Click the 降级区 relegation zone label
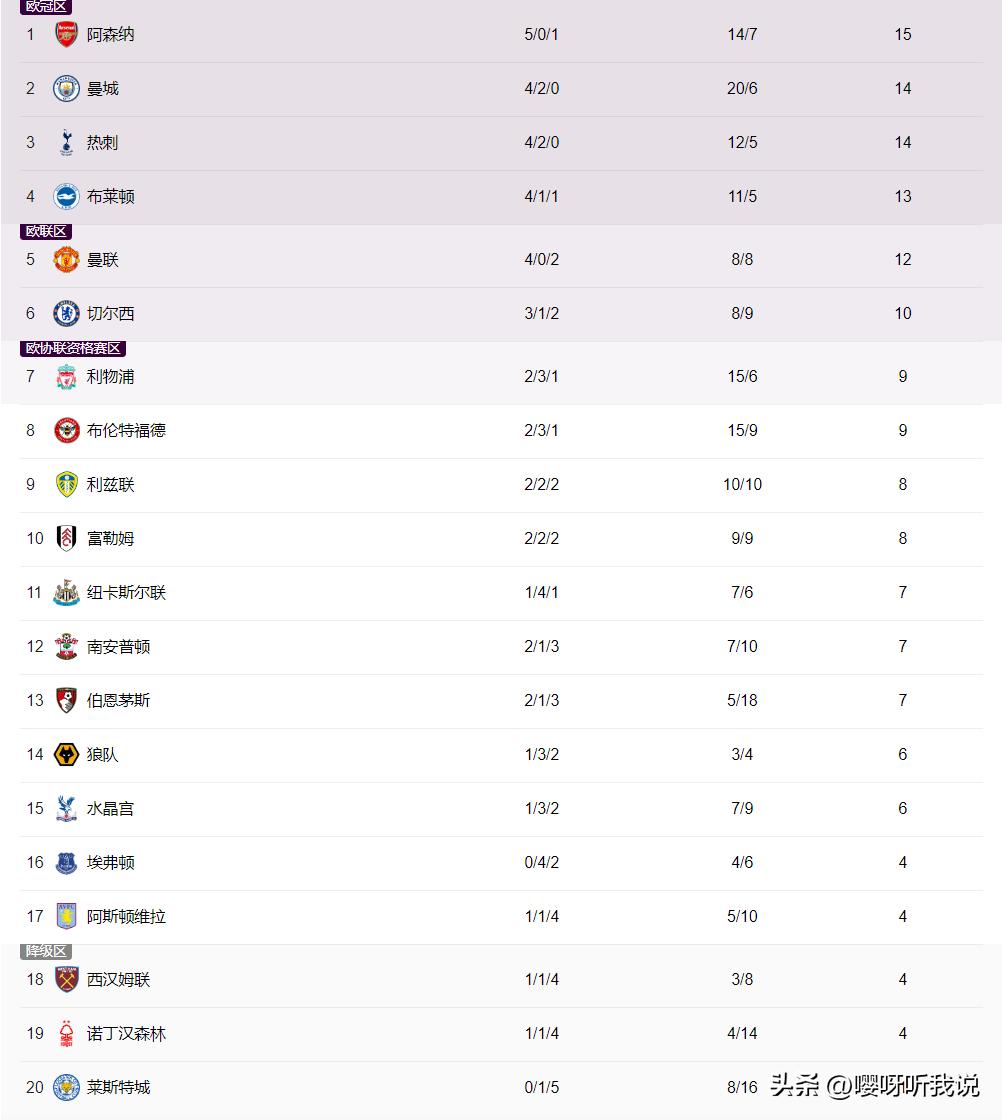The height and width of the screenshot is (1120, 1002). [x=46, y=951]
